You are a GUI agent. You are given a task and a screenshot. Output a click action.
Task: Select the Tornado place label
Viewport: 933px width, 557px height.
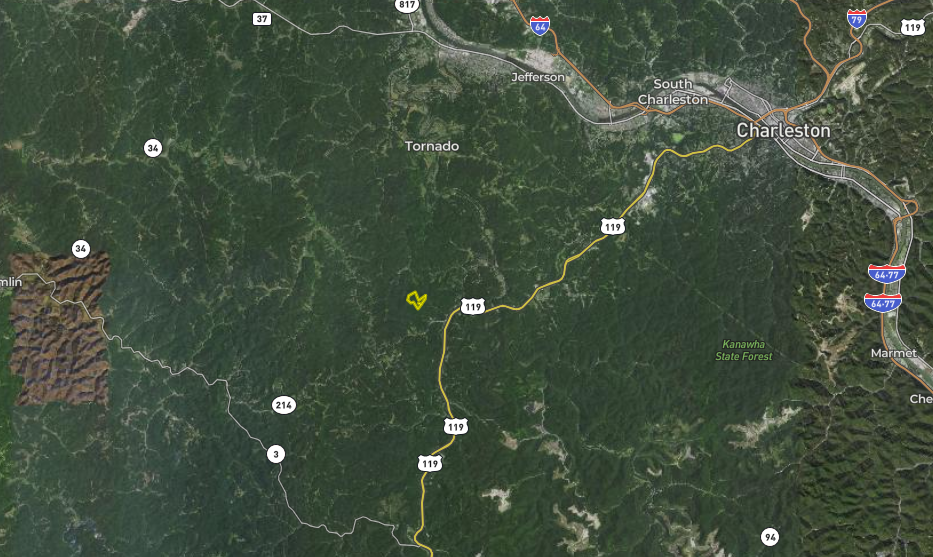click(432, 146)
